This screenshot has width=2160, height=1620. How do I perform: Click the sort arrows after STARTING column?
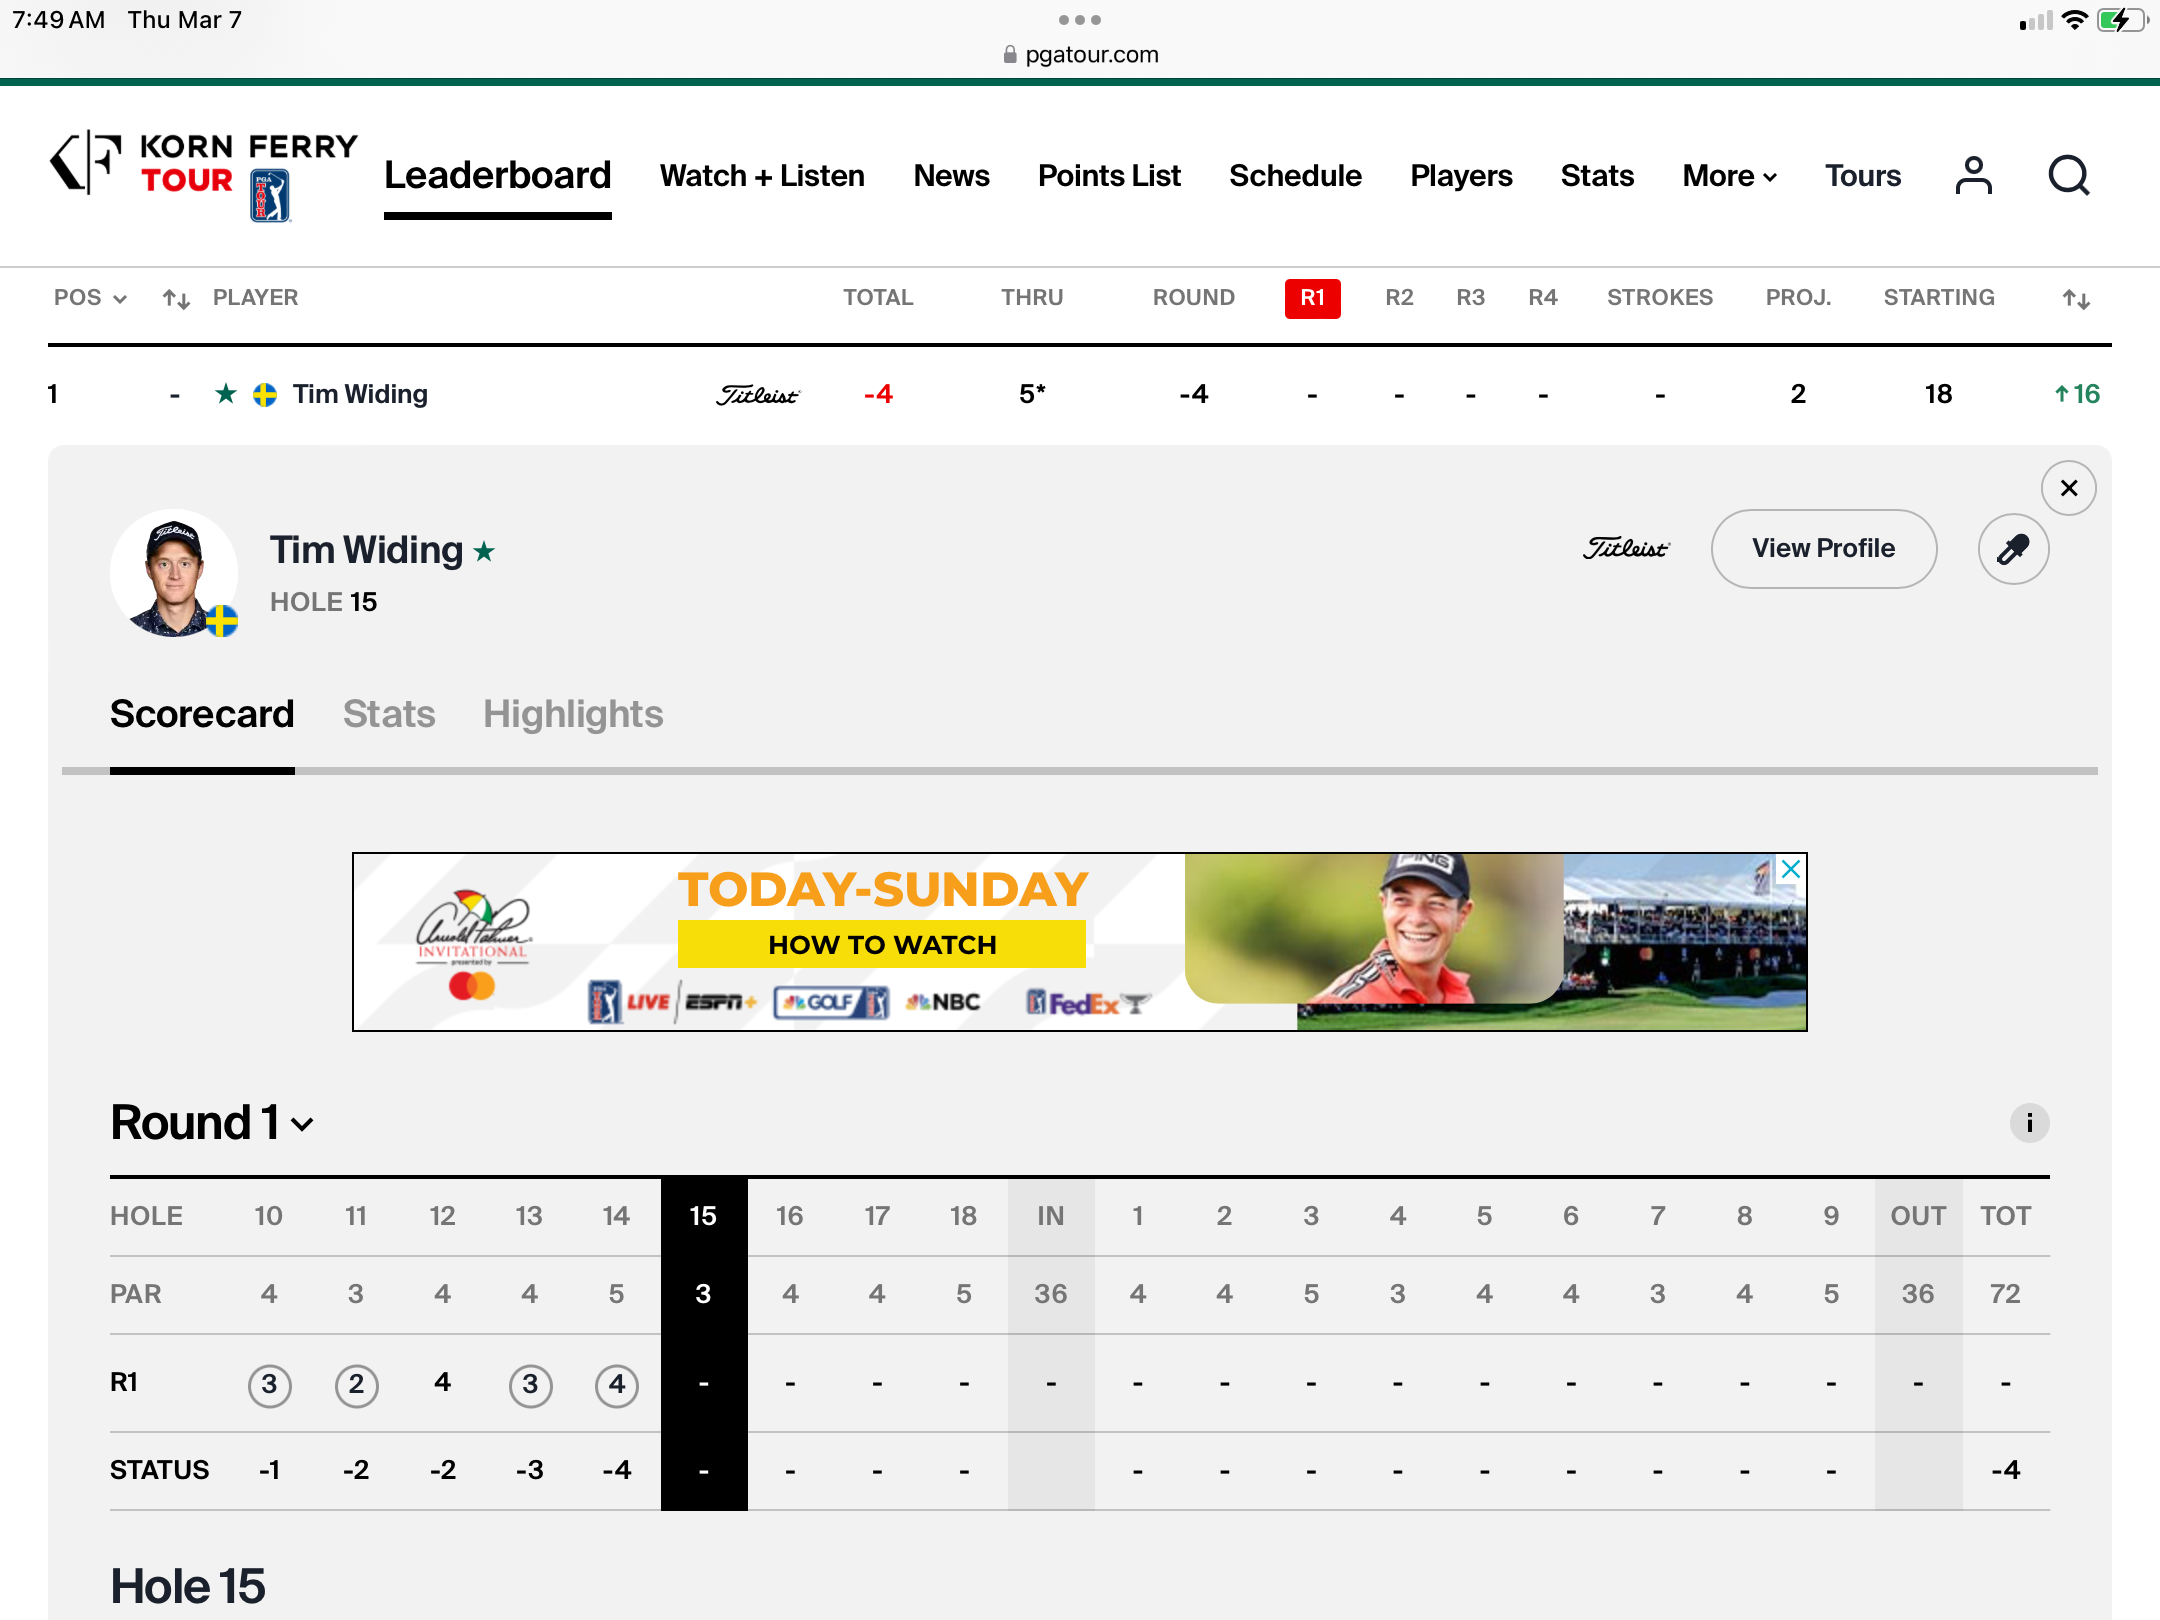point(2076,298)
